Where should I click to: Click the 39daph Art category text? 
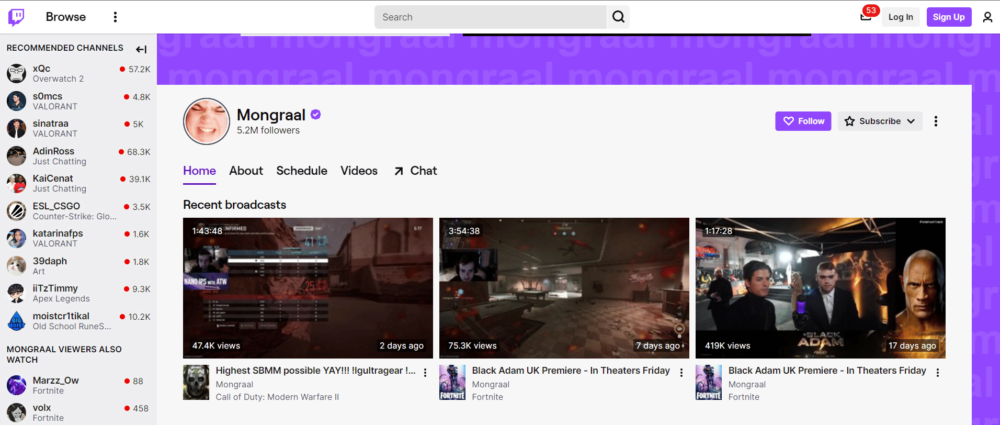pyautogui.click(x=40, y=271)
